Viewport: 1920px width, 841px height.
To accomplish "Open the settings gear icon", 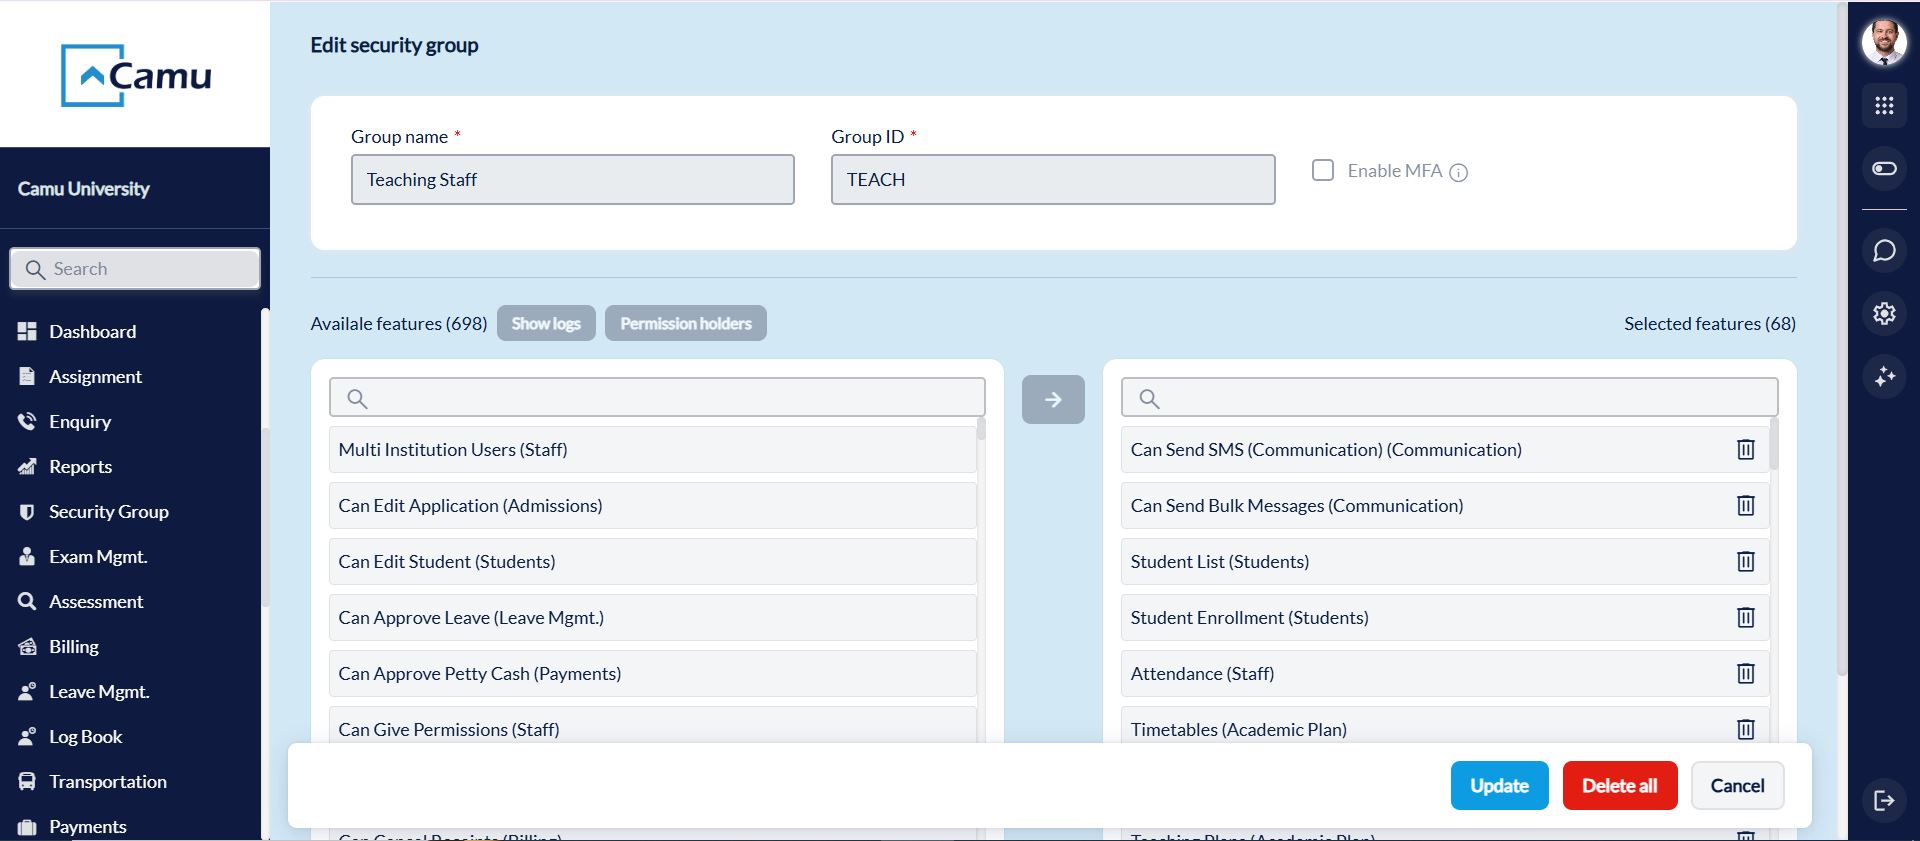I will (1884, 314).
